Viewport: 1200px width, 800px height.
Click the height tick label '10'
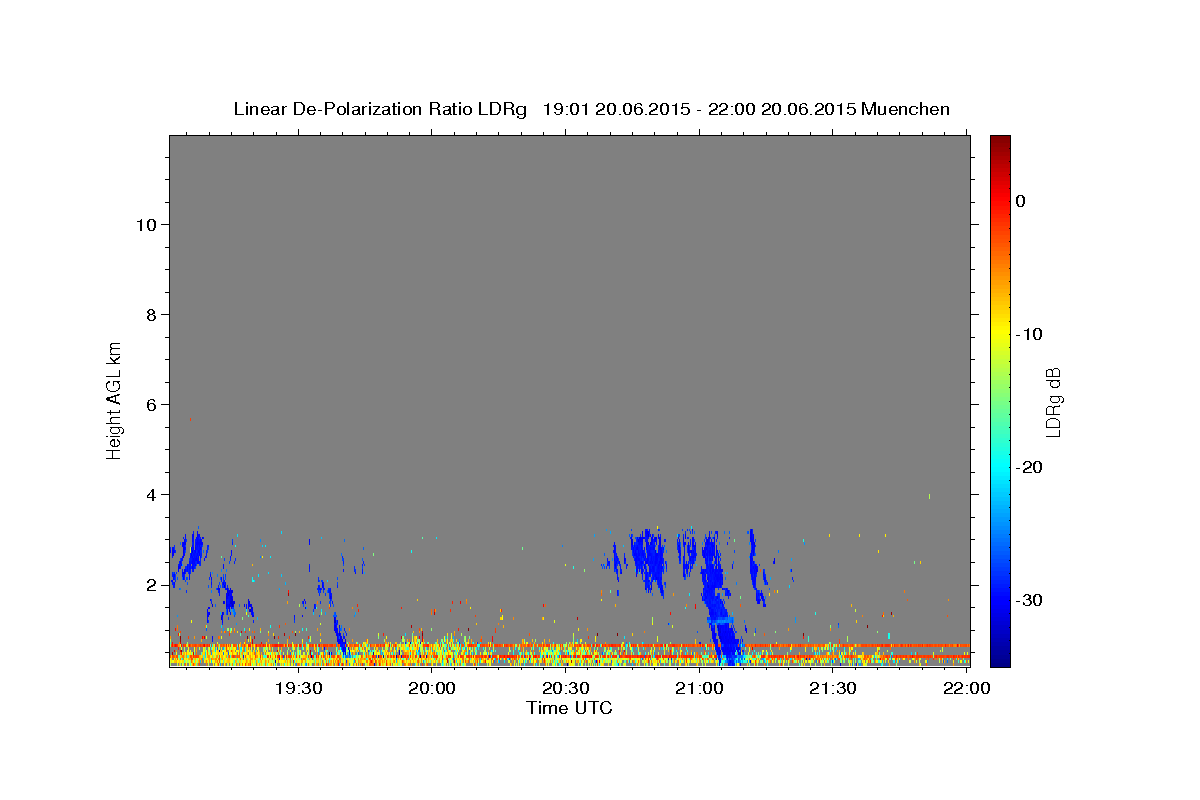[145, 225]
